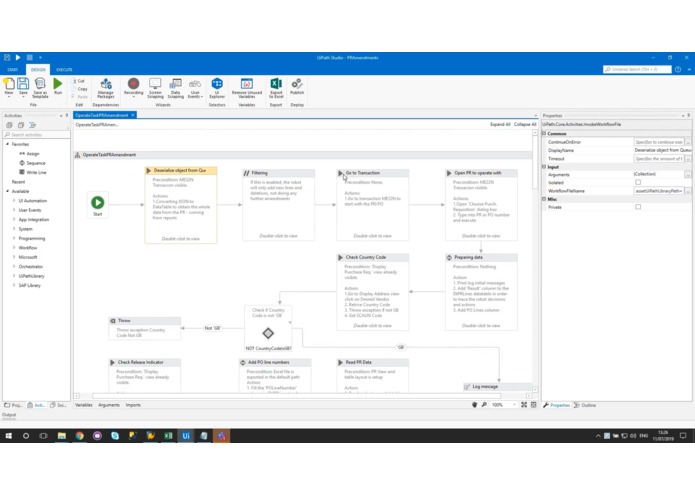This screenshot has width=695, height=494.
Task: Click the flow decision diamond
Action: tap(268, 333)
